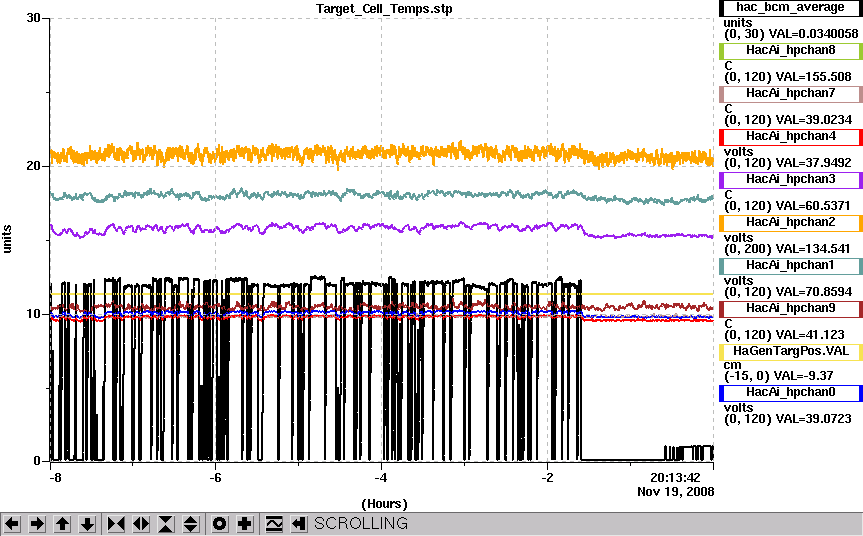
Task: Click the VAL=0.0340058 reading
Action: (x=813, y=34)
